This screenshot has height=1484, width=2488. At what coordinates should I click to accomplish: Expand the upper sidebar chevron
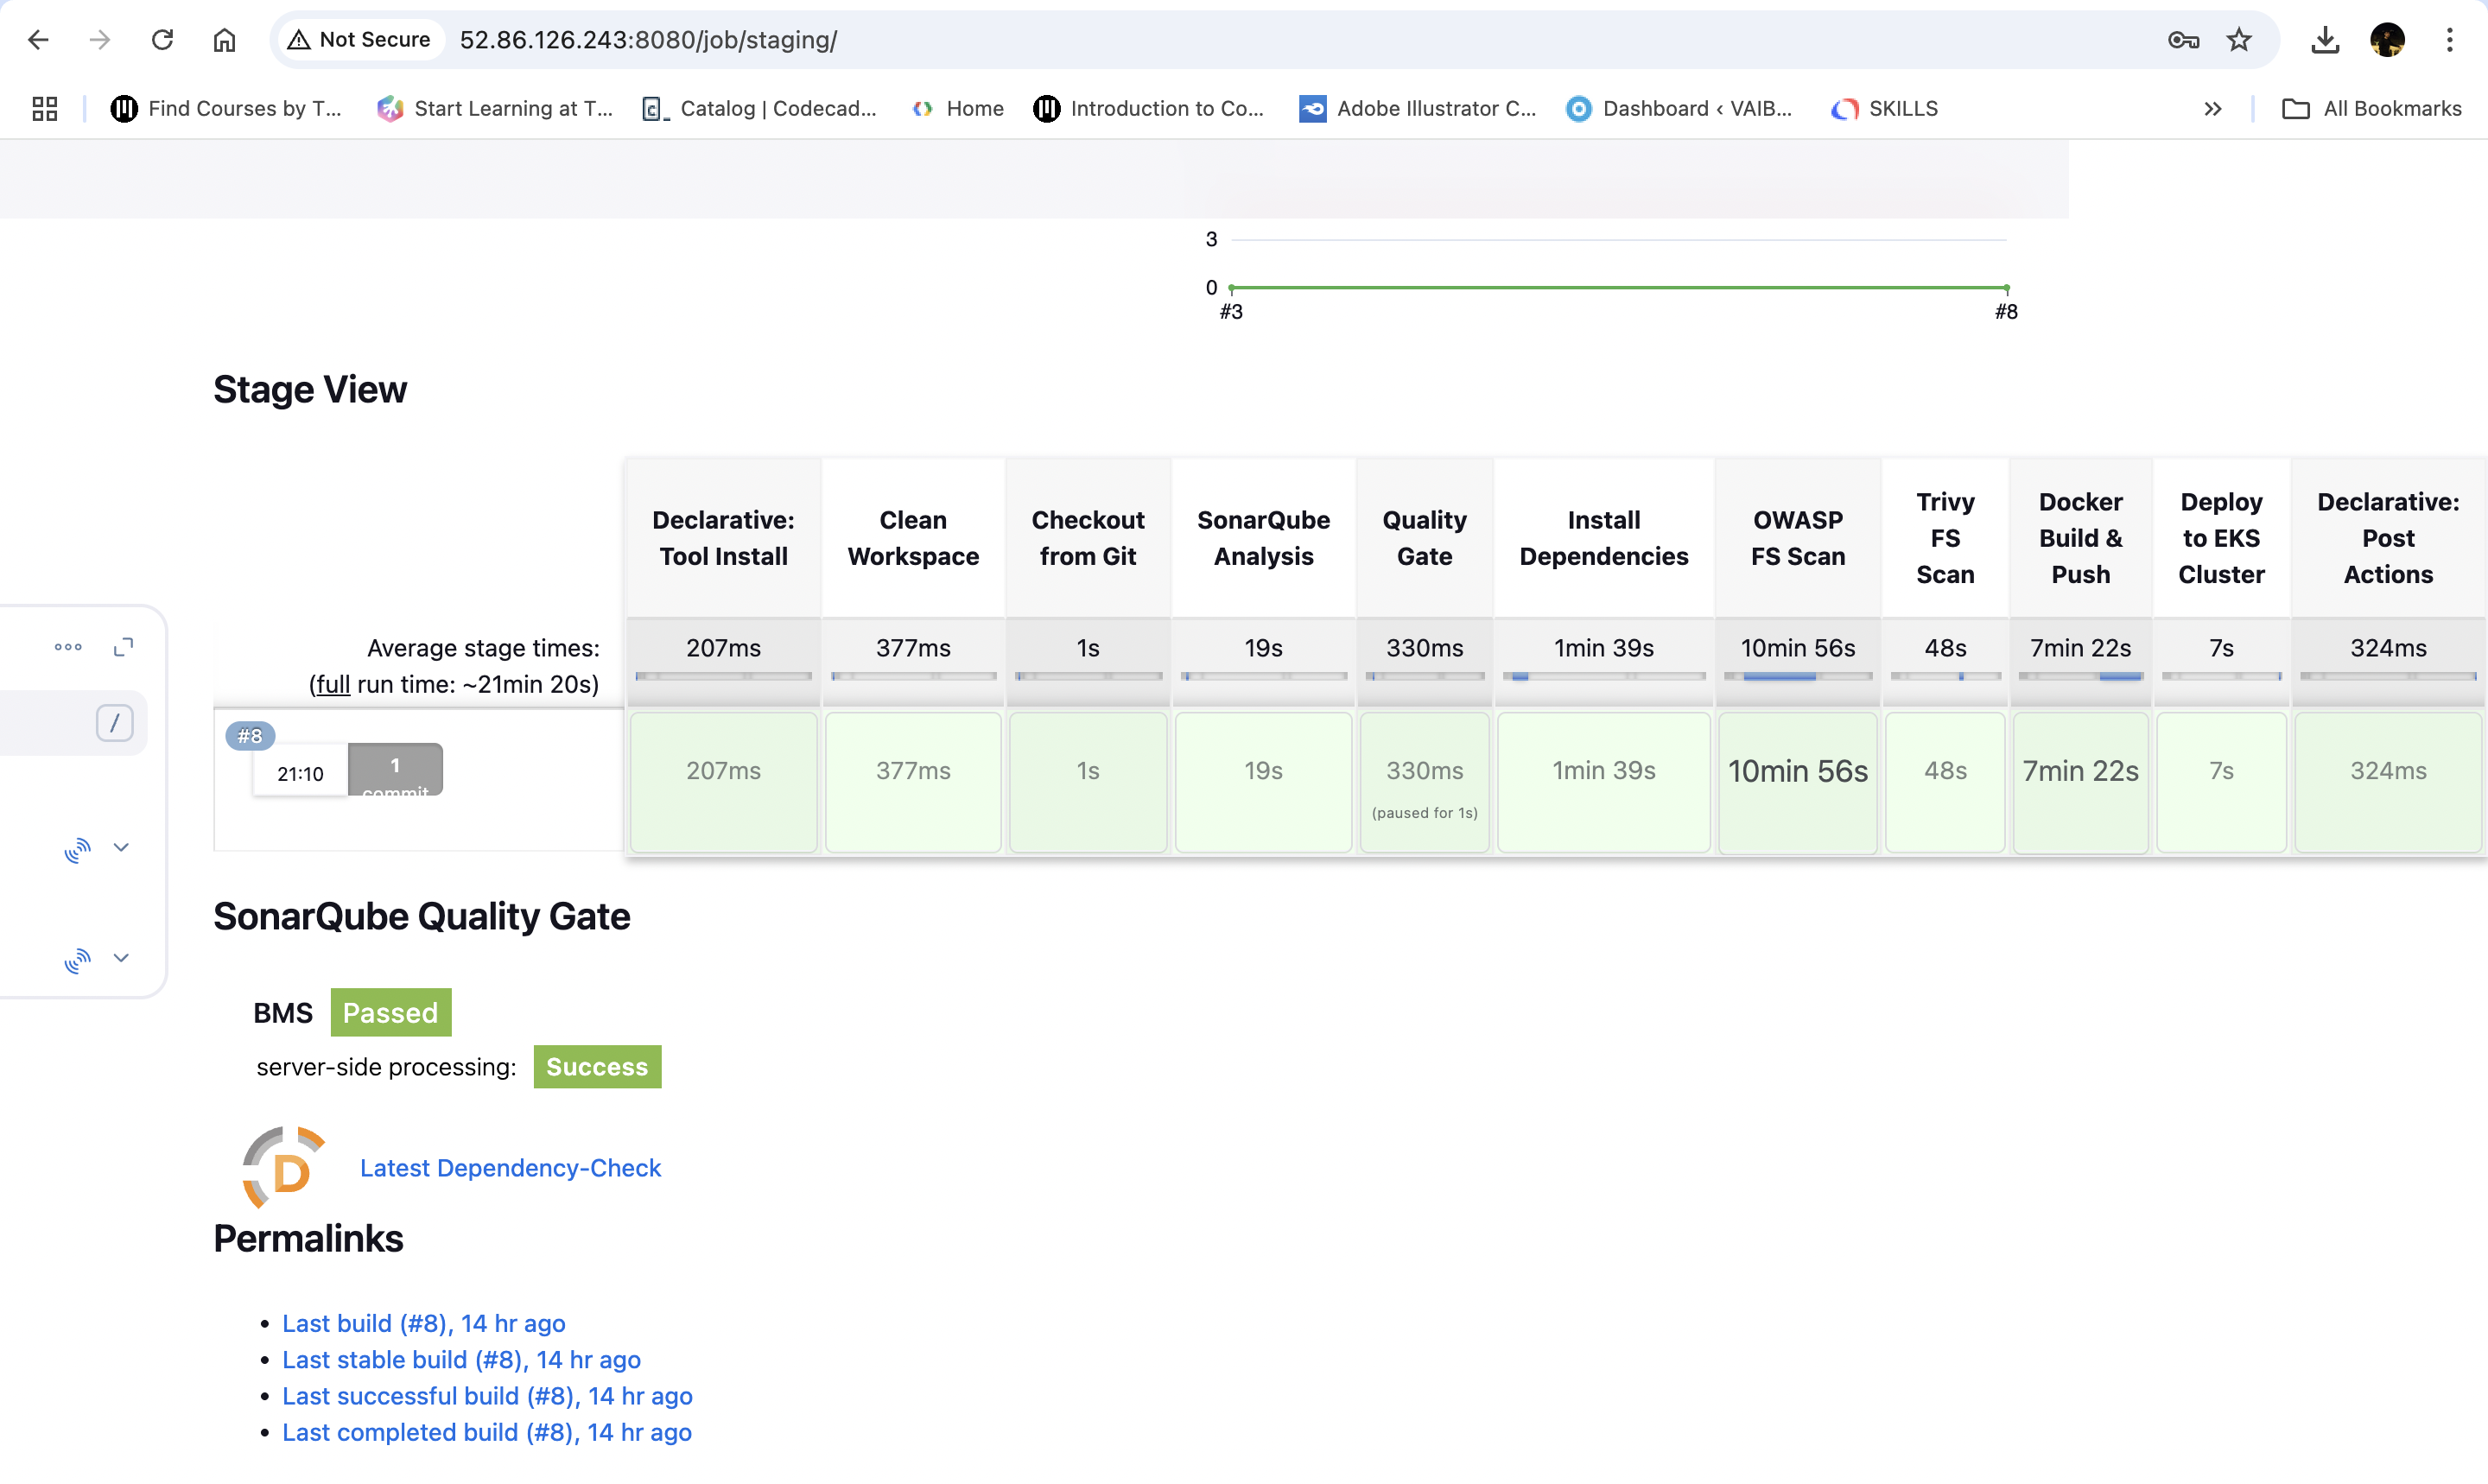(x=121, y=847)
